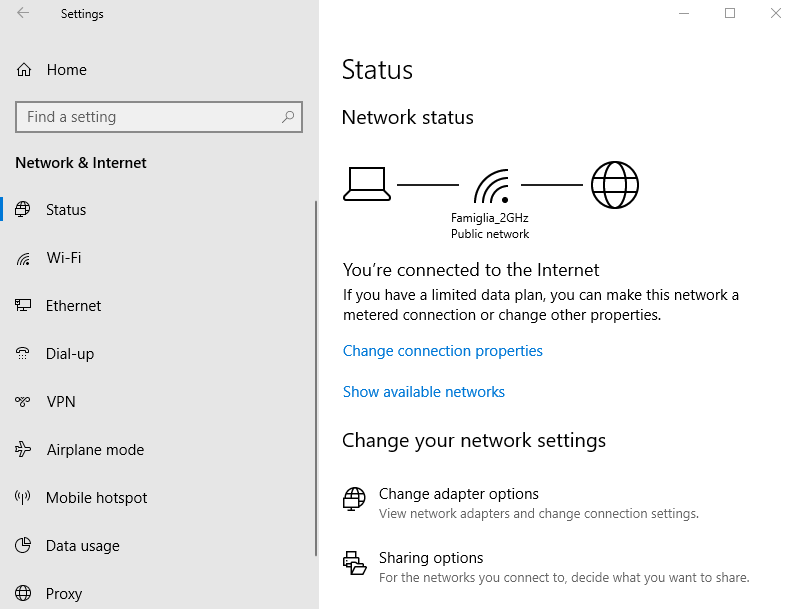Click the Mobile hotspot antenna icon
The image size is (789, 609).
click(23, 497)
